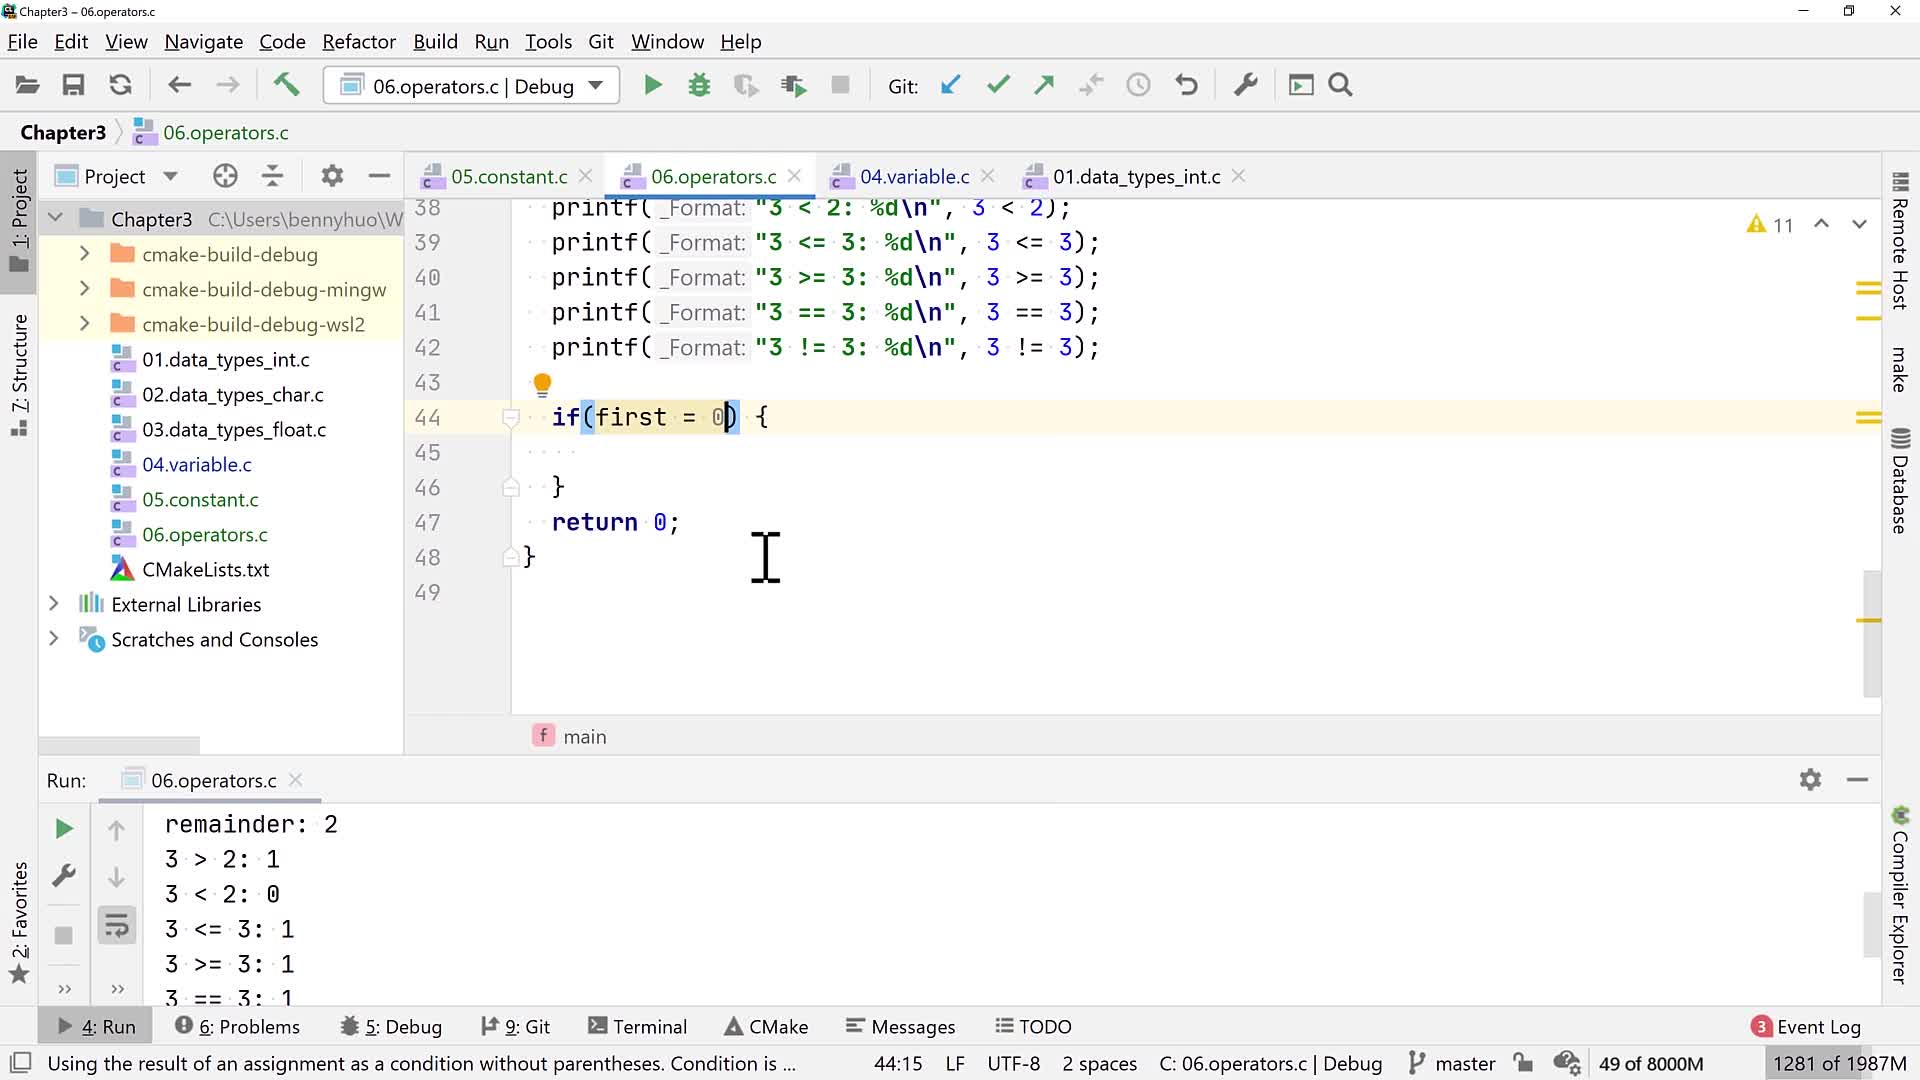
Task: Expand the cmake-build-debug folder
Action: [x=85, y=254]
